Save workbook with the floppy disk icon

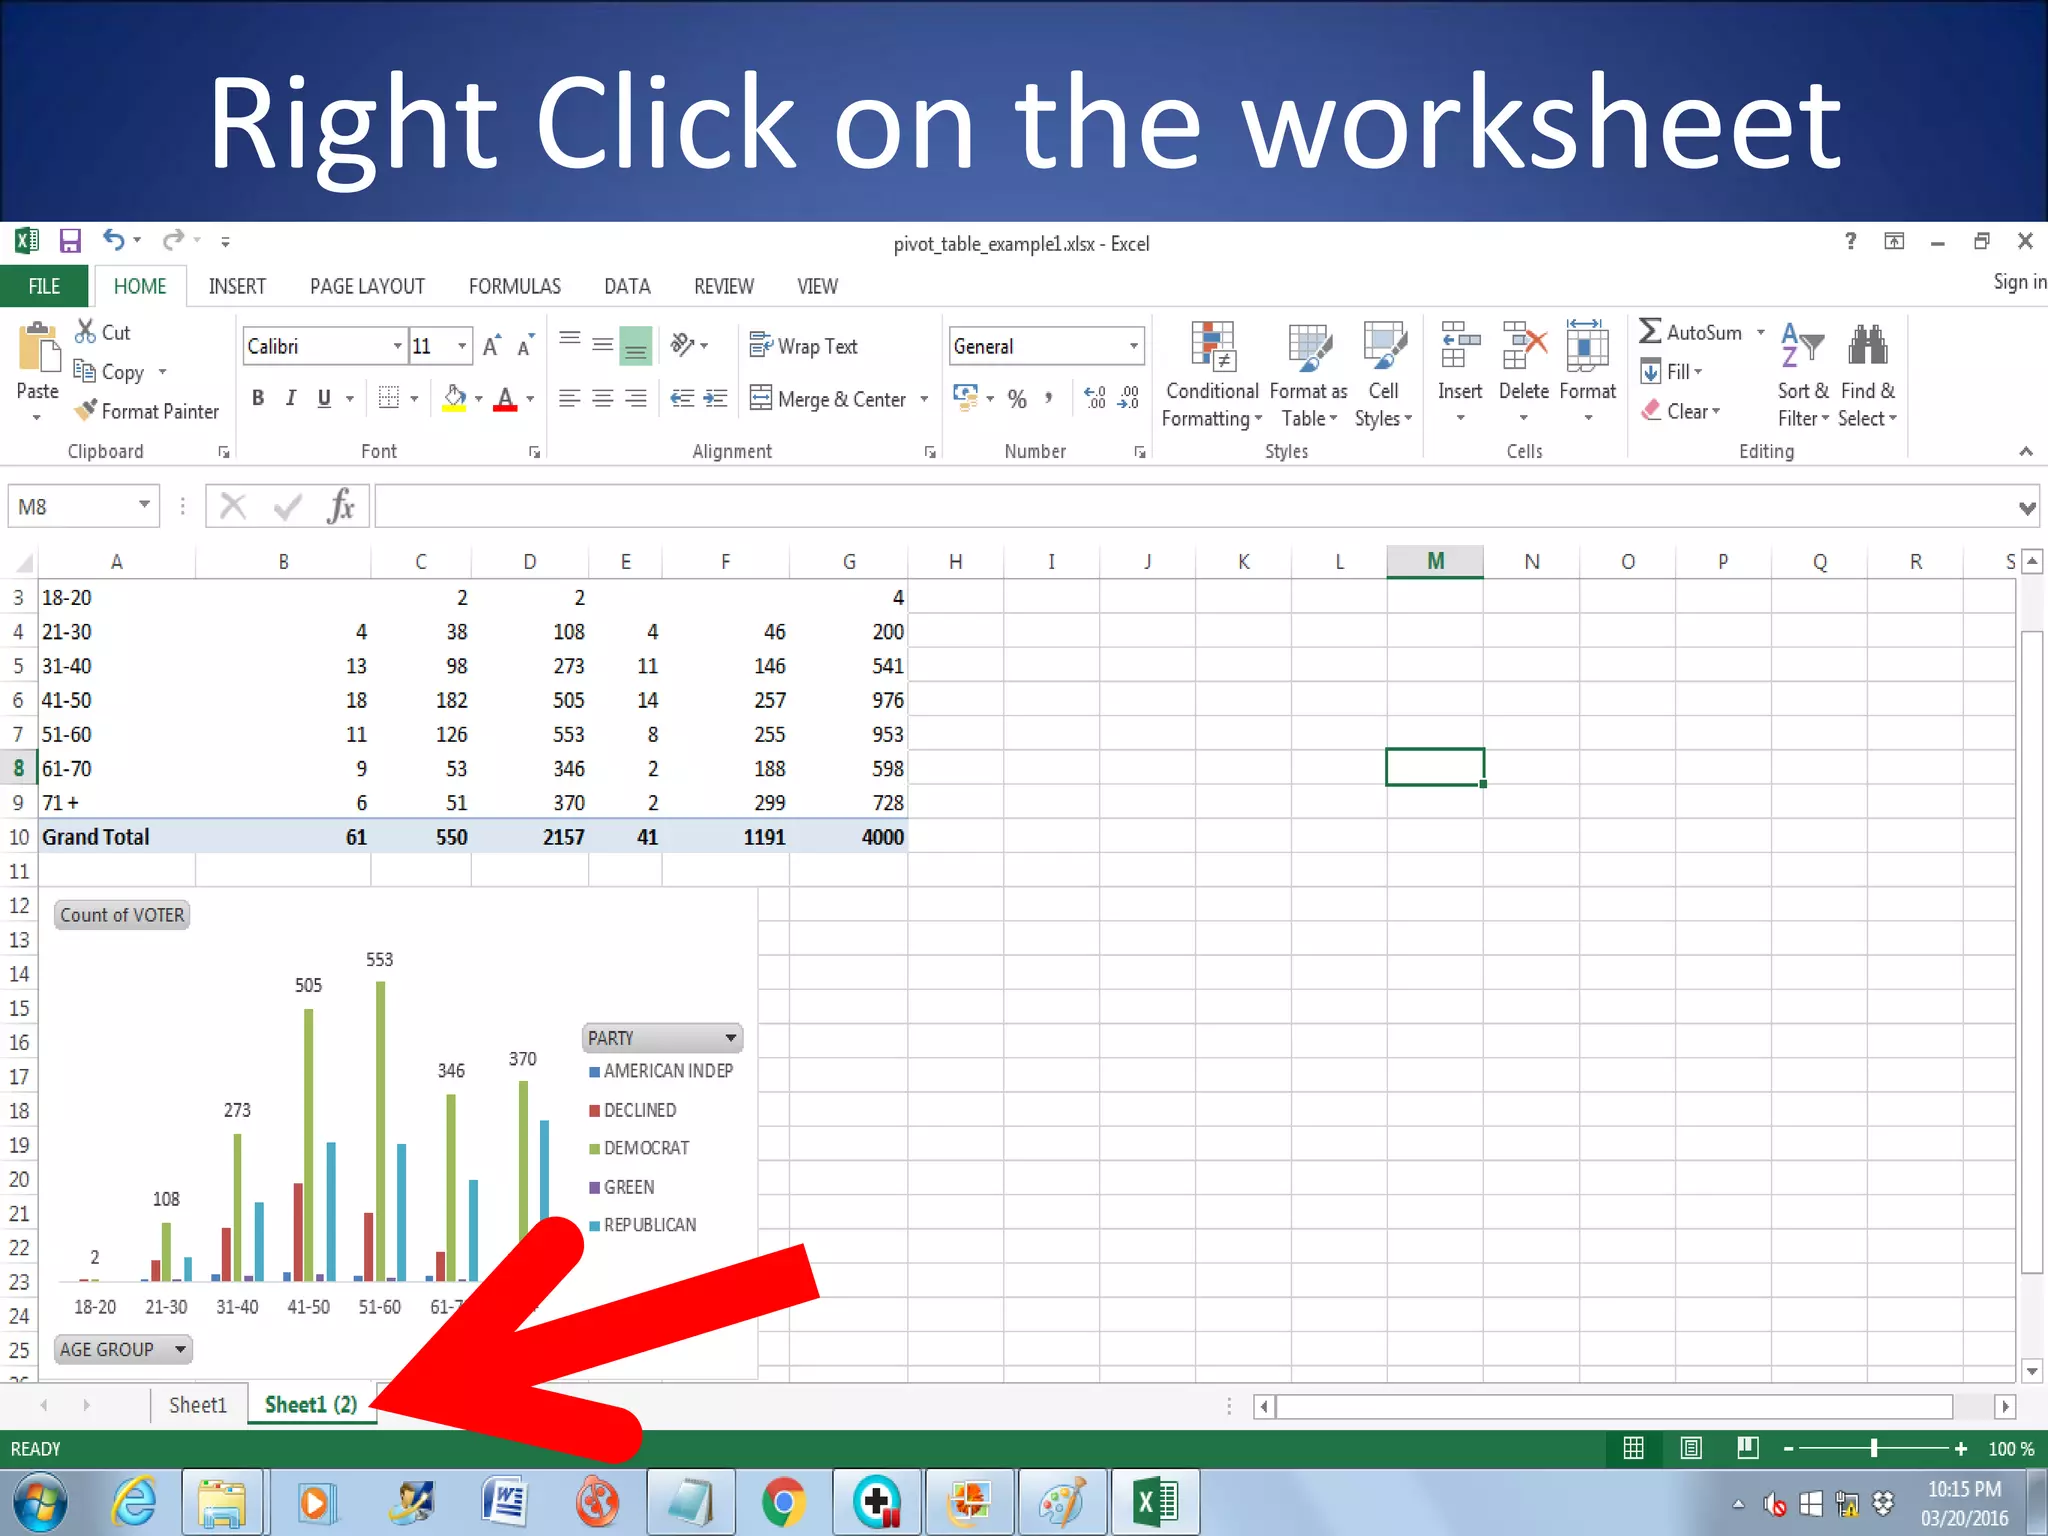coord(70,241)
